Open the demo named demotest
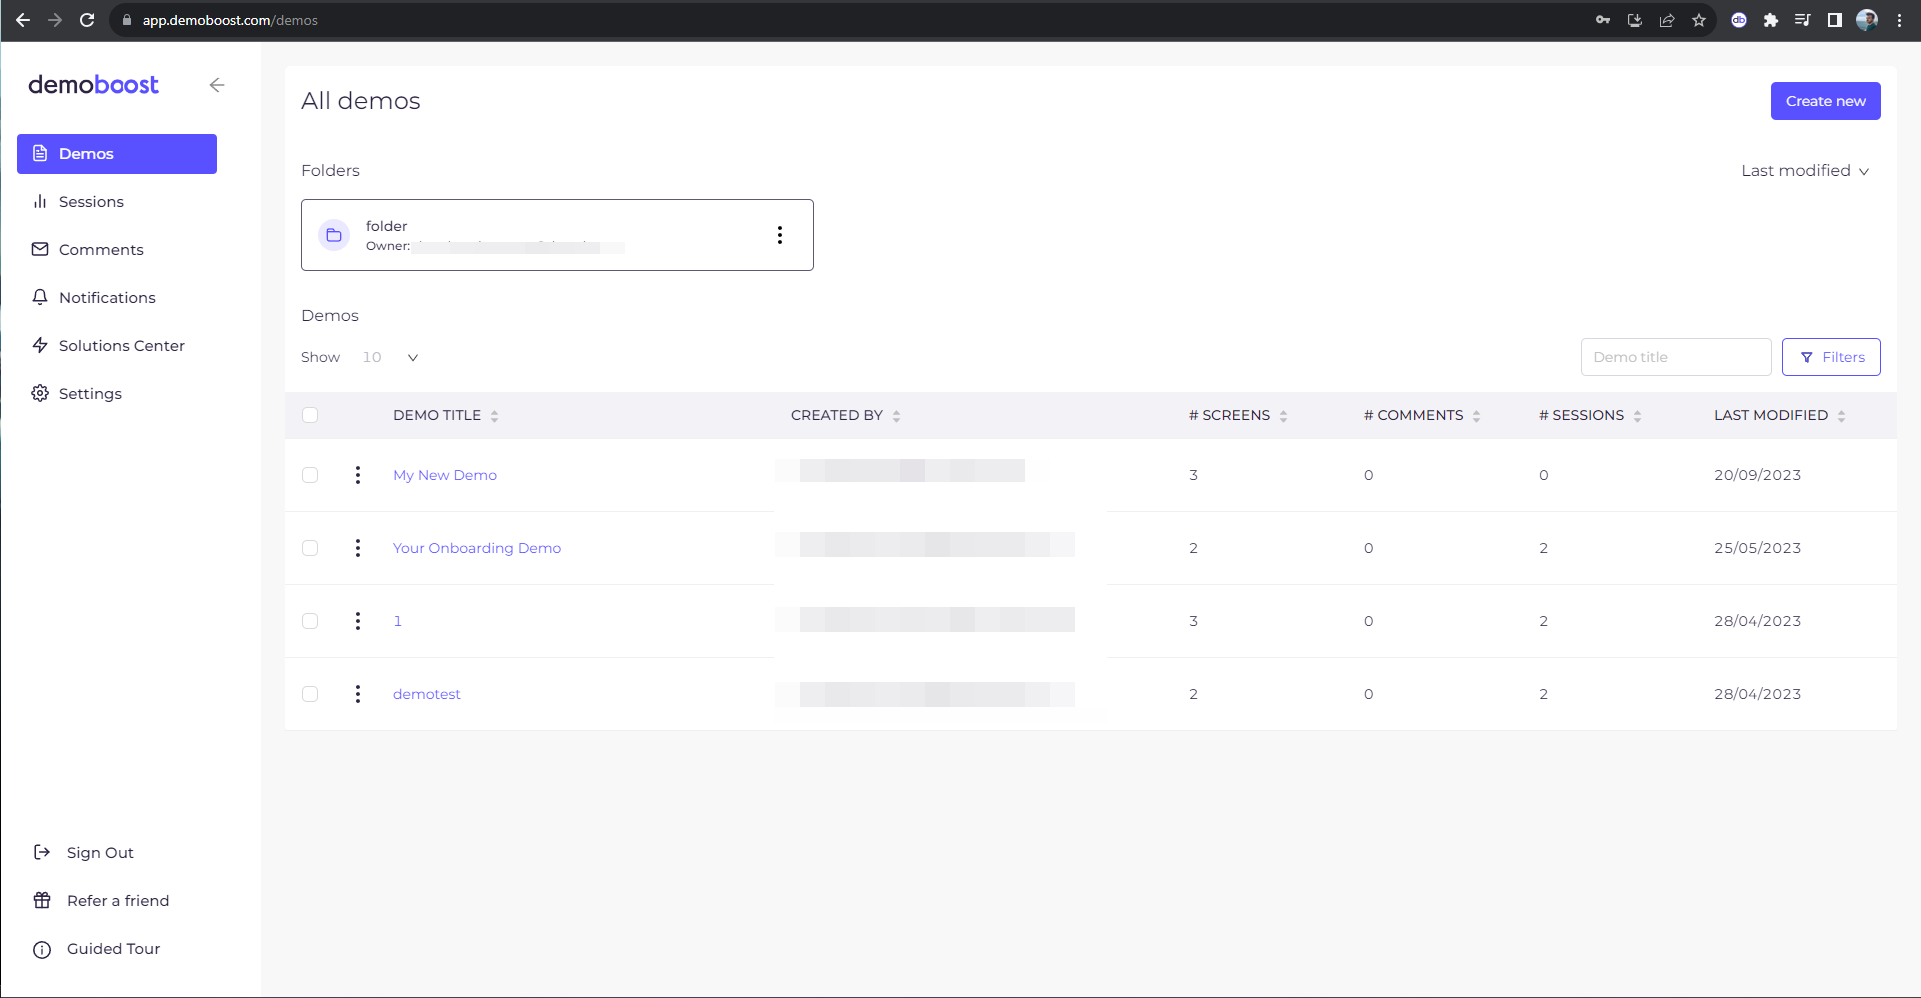 click(426, 693)
